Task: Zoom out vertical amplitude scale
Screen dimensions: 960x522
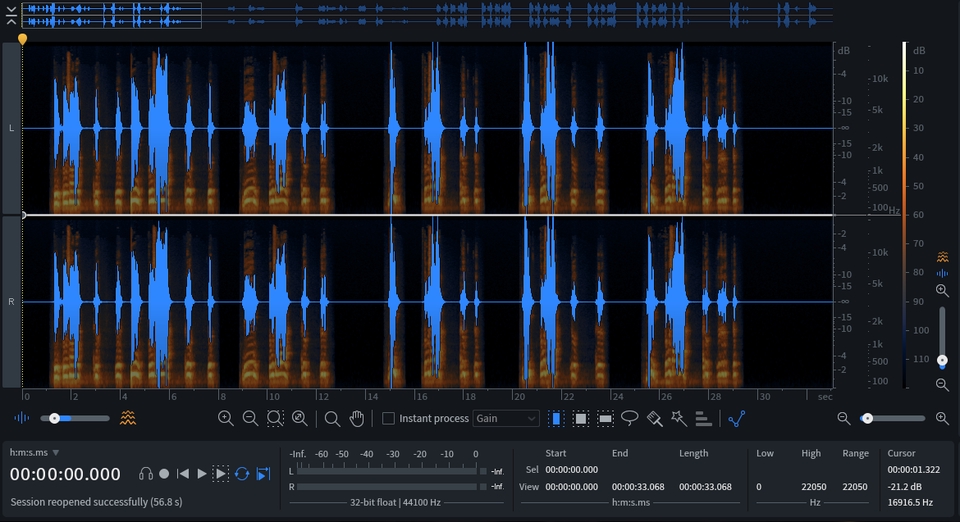Action: [x=942, y=384]
